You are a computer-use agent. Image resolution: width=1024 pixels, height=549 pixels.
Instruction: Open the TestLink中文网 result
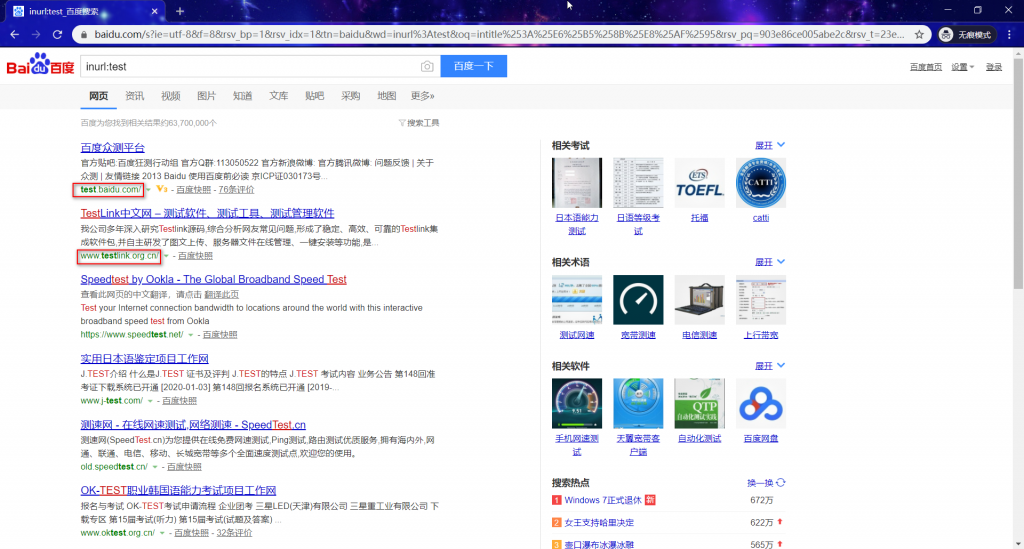click(x=207, y=213)
